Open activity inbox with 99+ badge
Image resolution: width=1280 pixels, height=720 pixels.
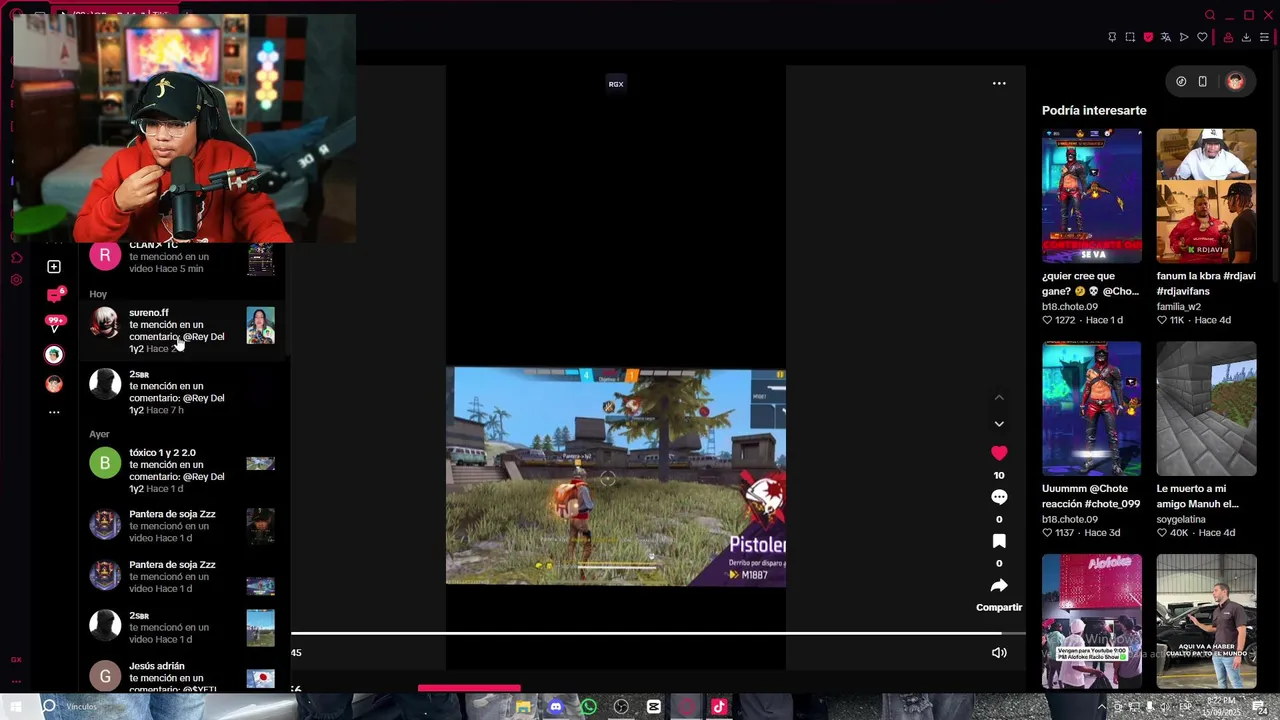pos(54,324)
